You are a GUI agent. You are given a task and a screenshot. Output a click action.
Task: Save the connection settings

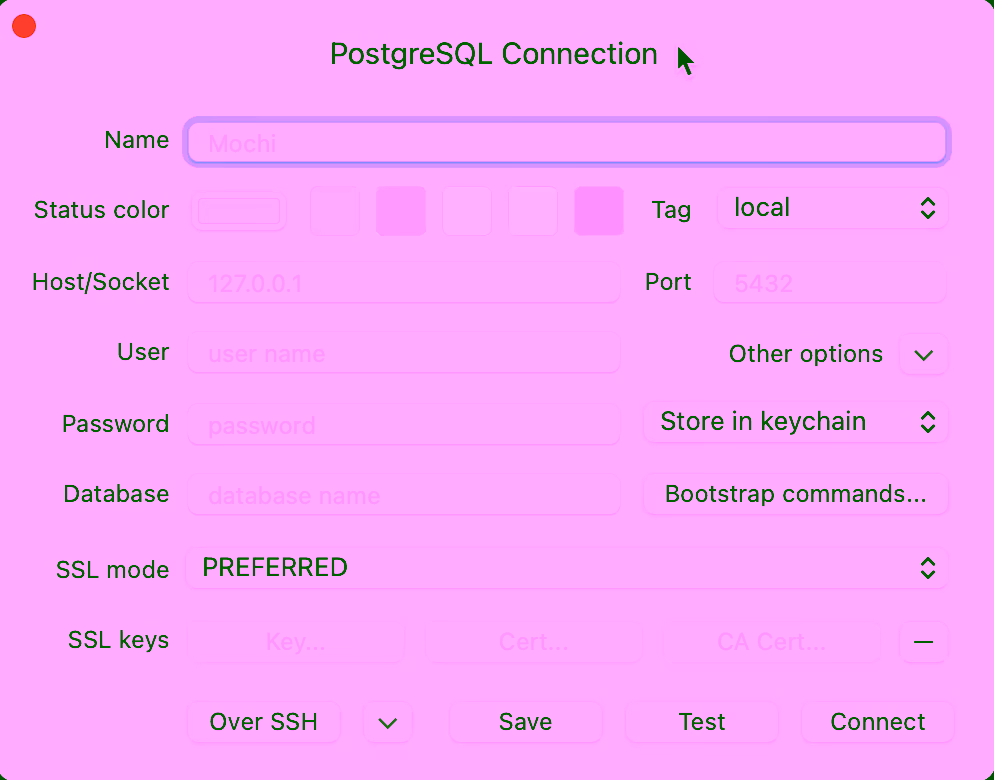pyautogui.click(x=525, y=722)
